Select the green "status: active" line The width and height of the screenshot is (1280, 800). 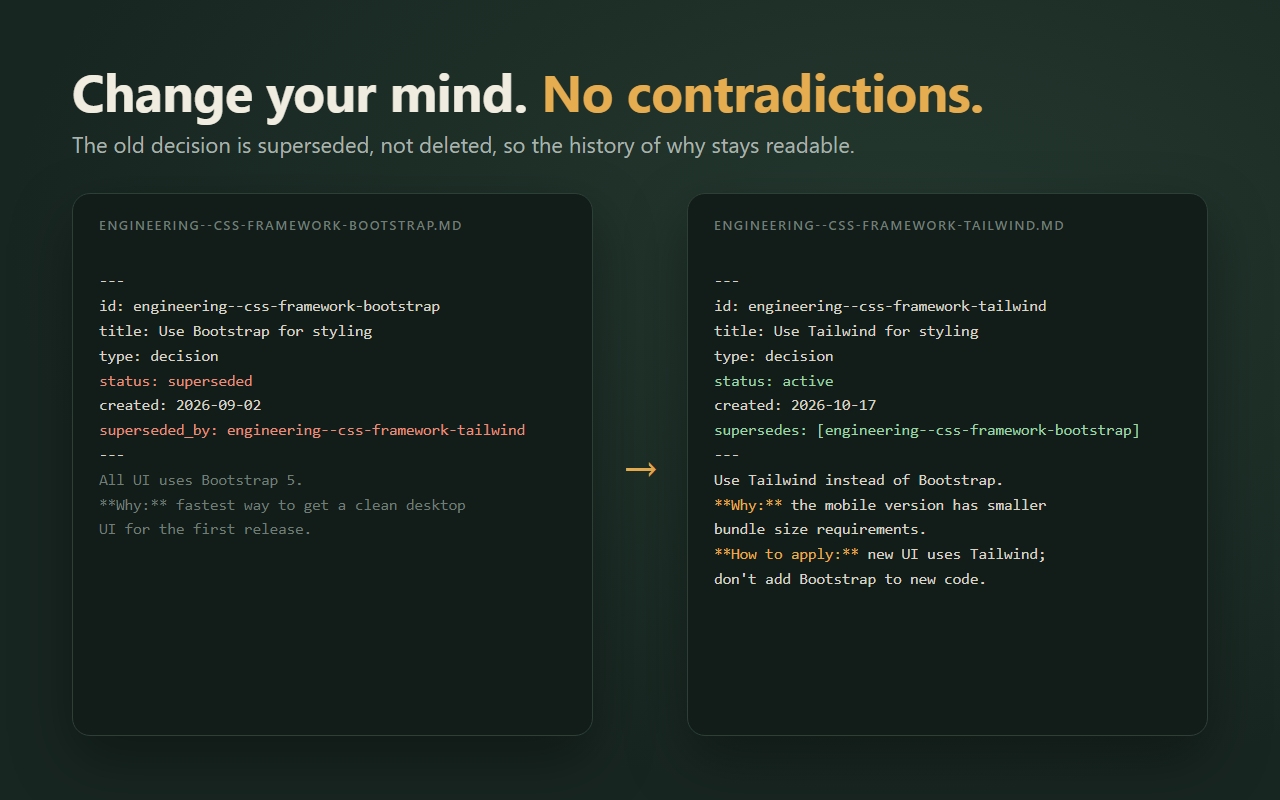tap(773, 381)
